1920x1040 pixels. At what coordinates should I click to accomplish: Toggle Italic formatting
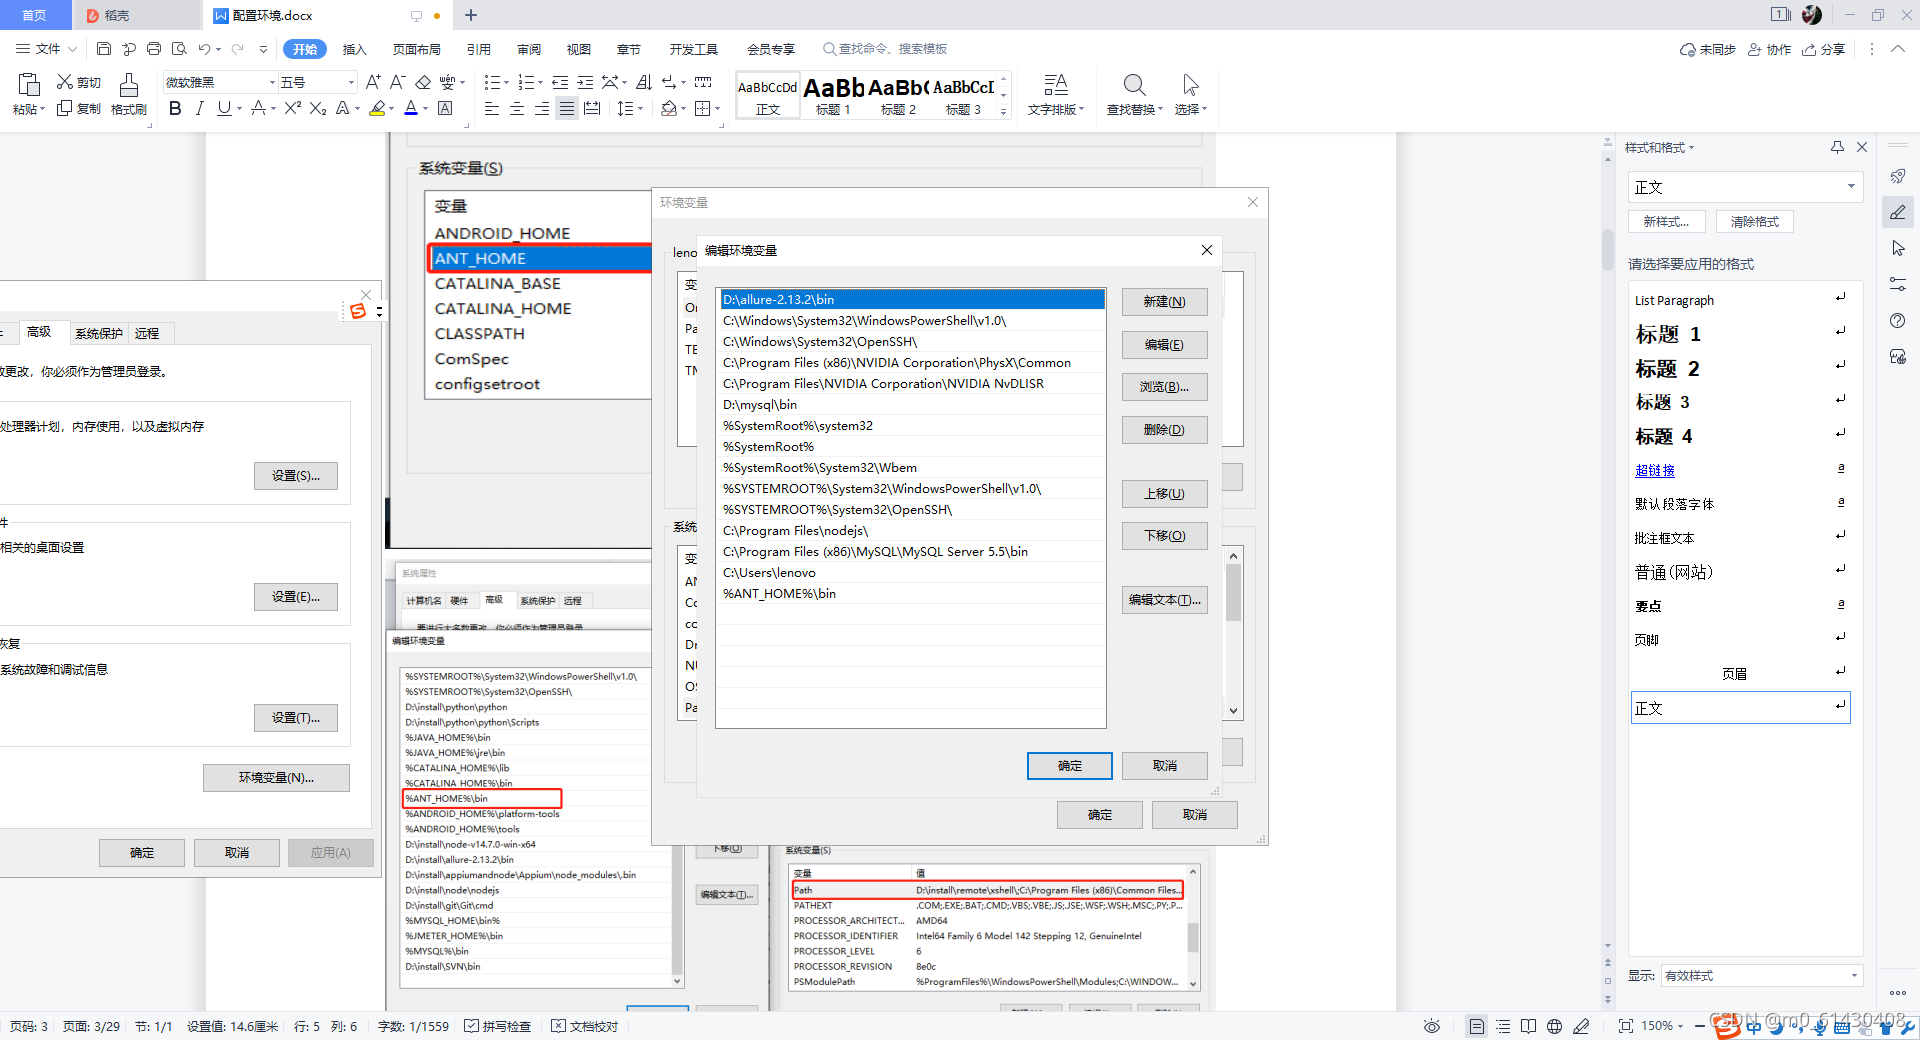pyautogui.click(x=200, y=108)
